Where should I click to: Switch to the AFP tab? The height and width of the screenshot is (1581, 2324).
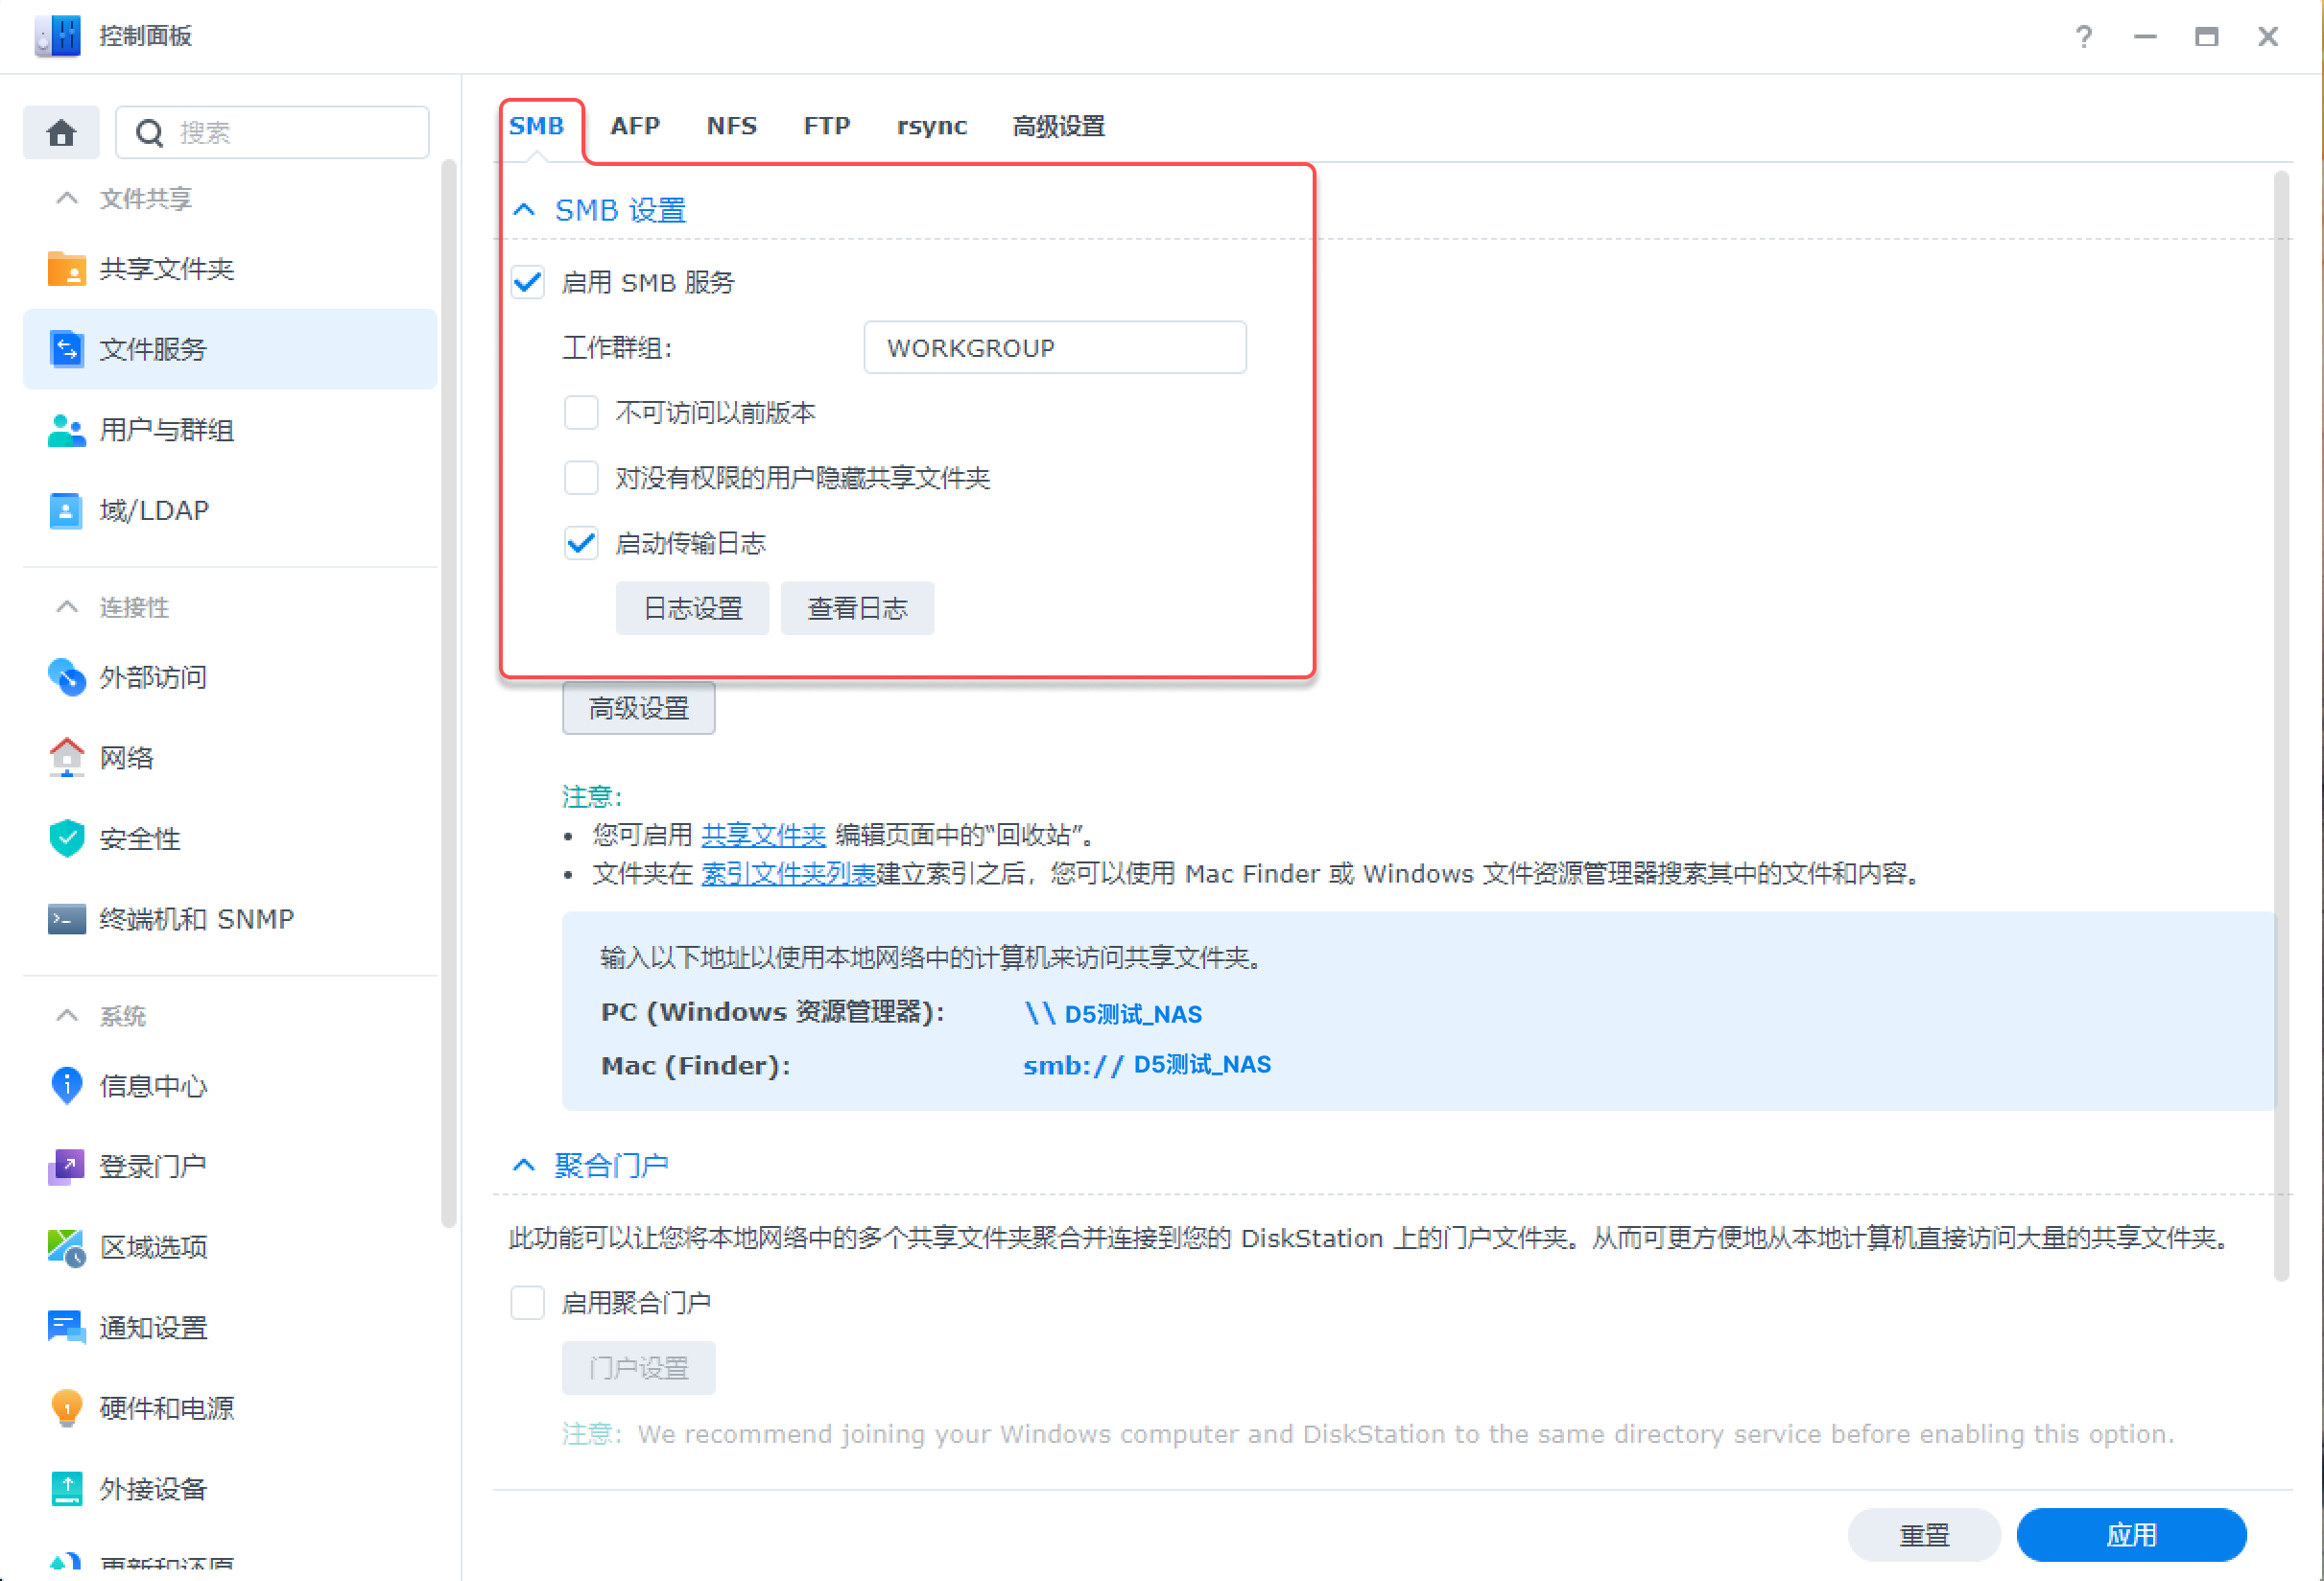(x=635, y=126)
